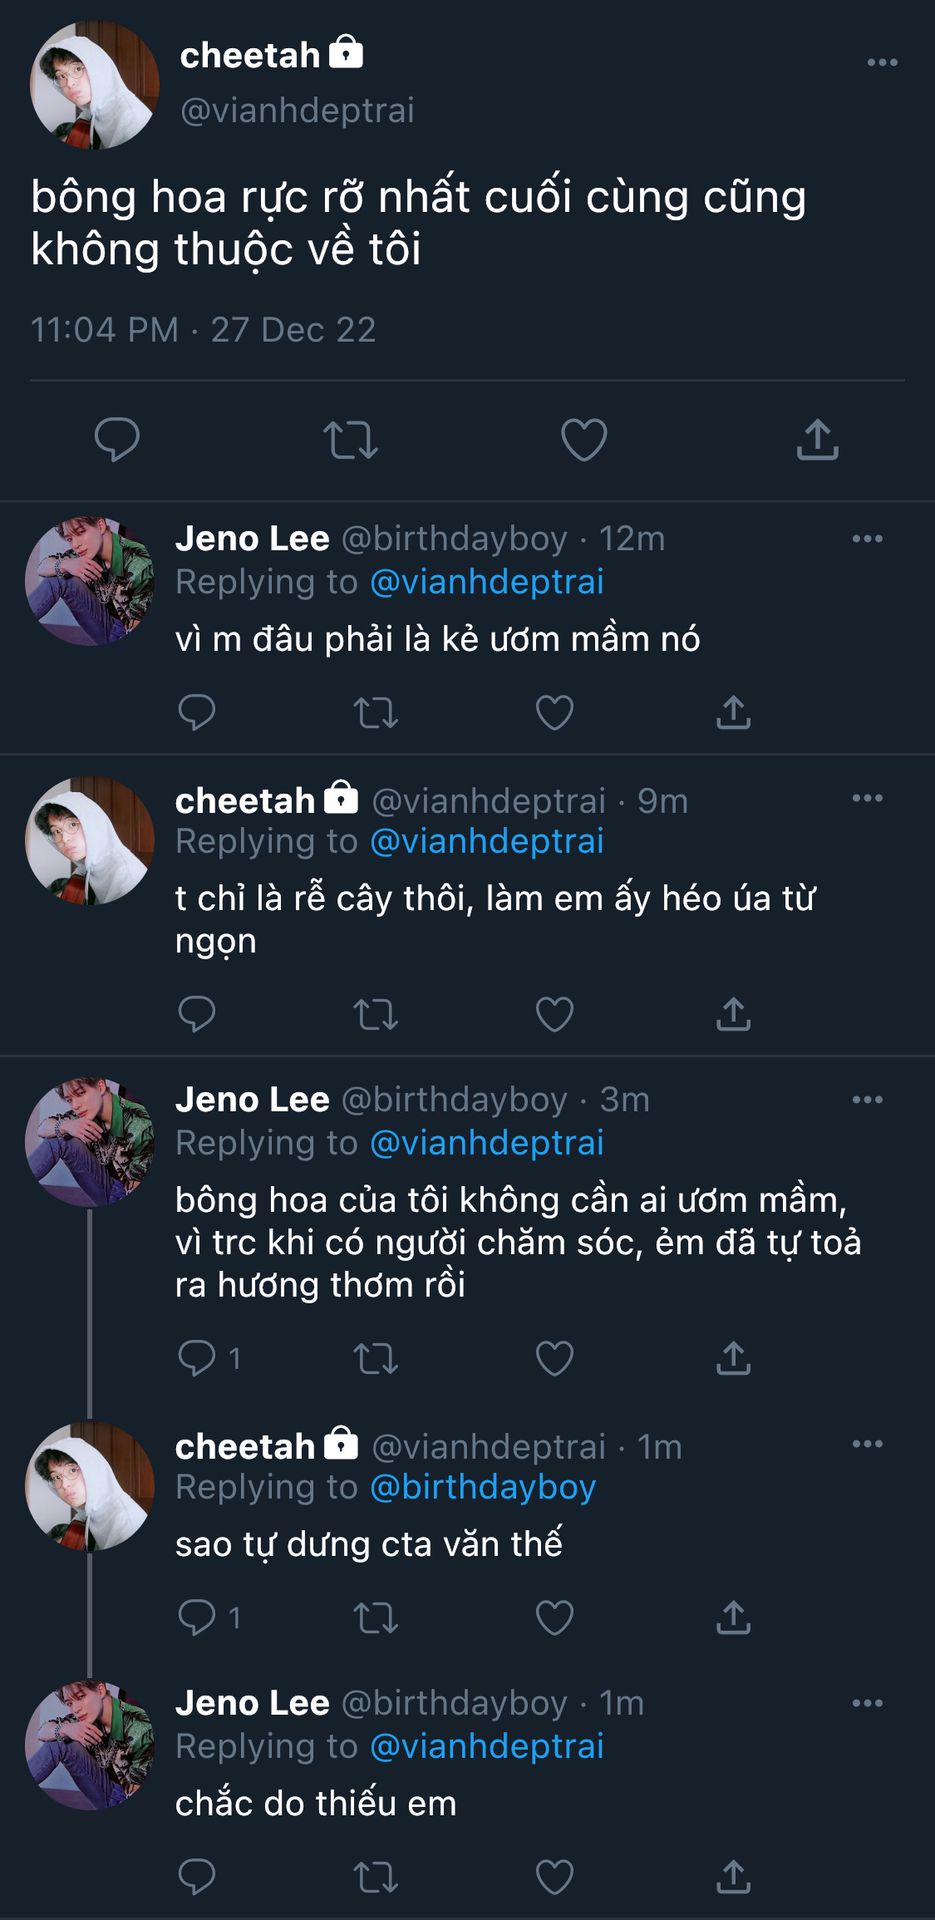The width and height of the screenshot is (935, 1920).
Task: Open Jeno Lee's avatar on 12m reply
Action: click(x=90, y=582)
